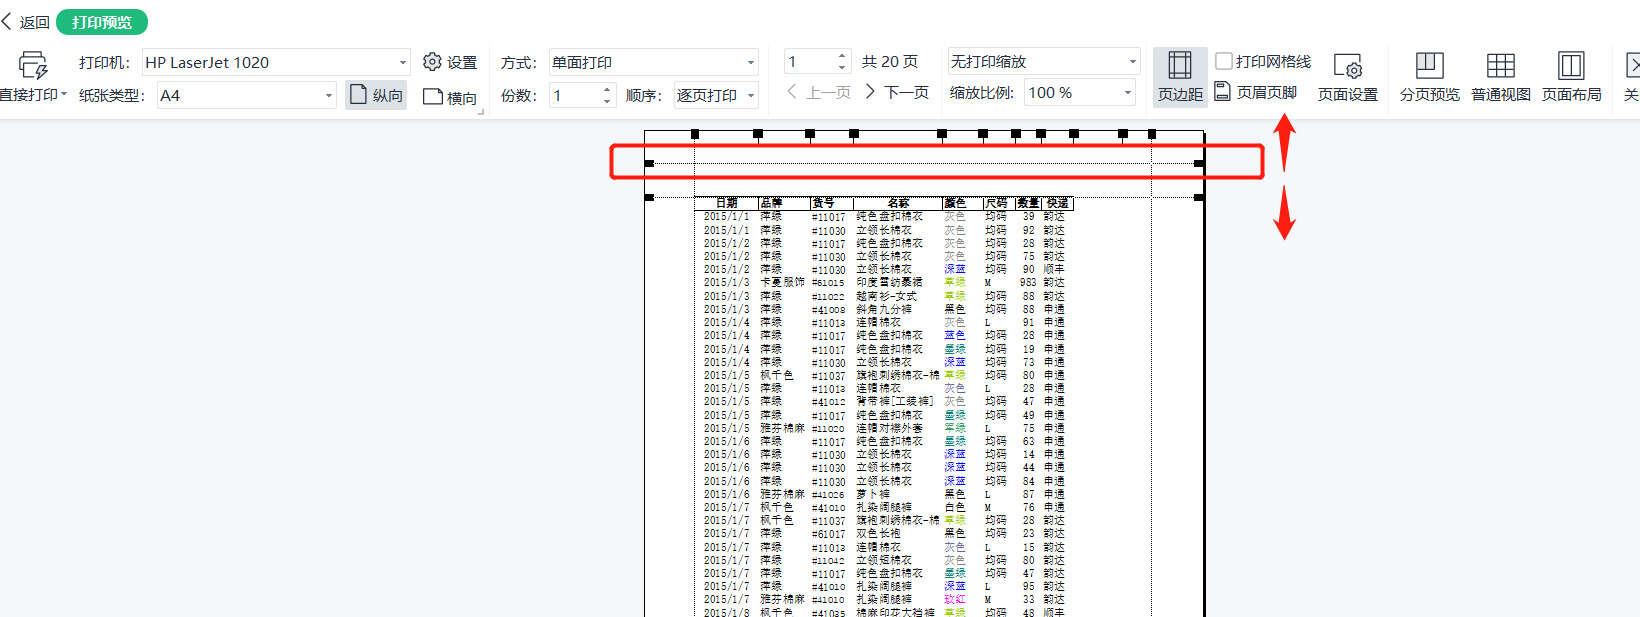The height and width of the screenshot is (617, 1640).
Task: Click the 名称 column header in the preview
Action: pyautogui.click(x=898, y=203)
